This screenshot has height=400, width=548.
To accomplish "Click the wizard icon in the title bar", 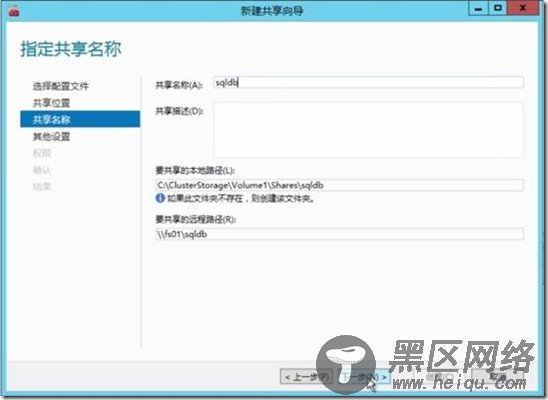I will pos(14,12).
